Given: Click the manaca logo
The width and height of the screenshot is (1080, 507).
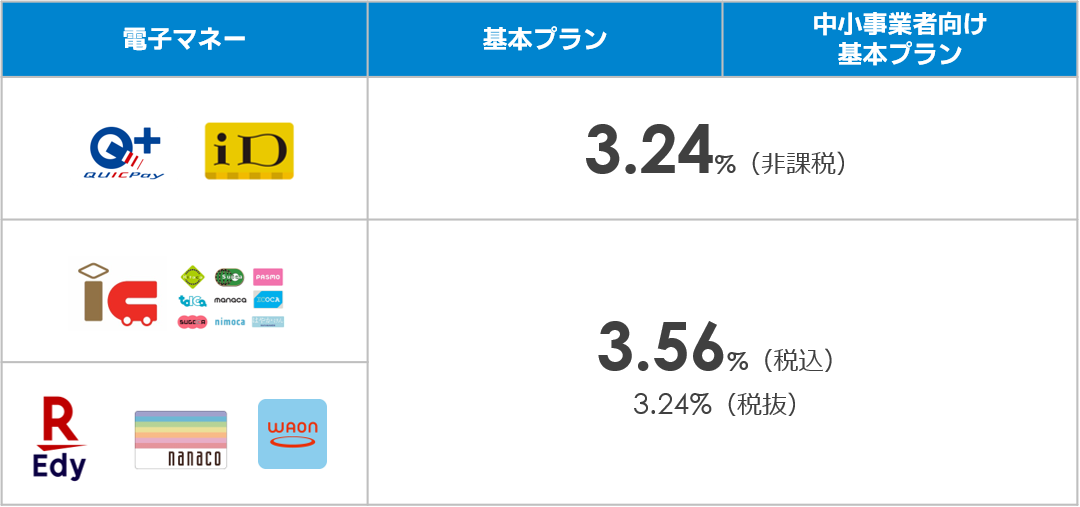Looking at the screenshot, I should pos(230,300).
